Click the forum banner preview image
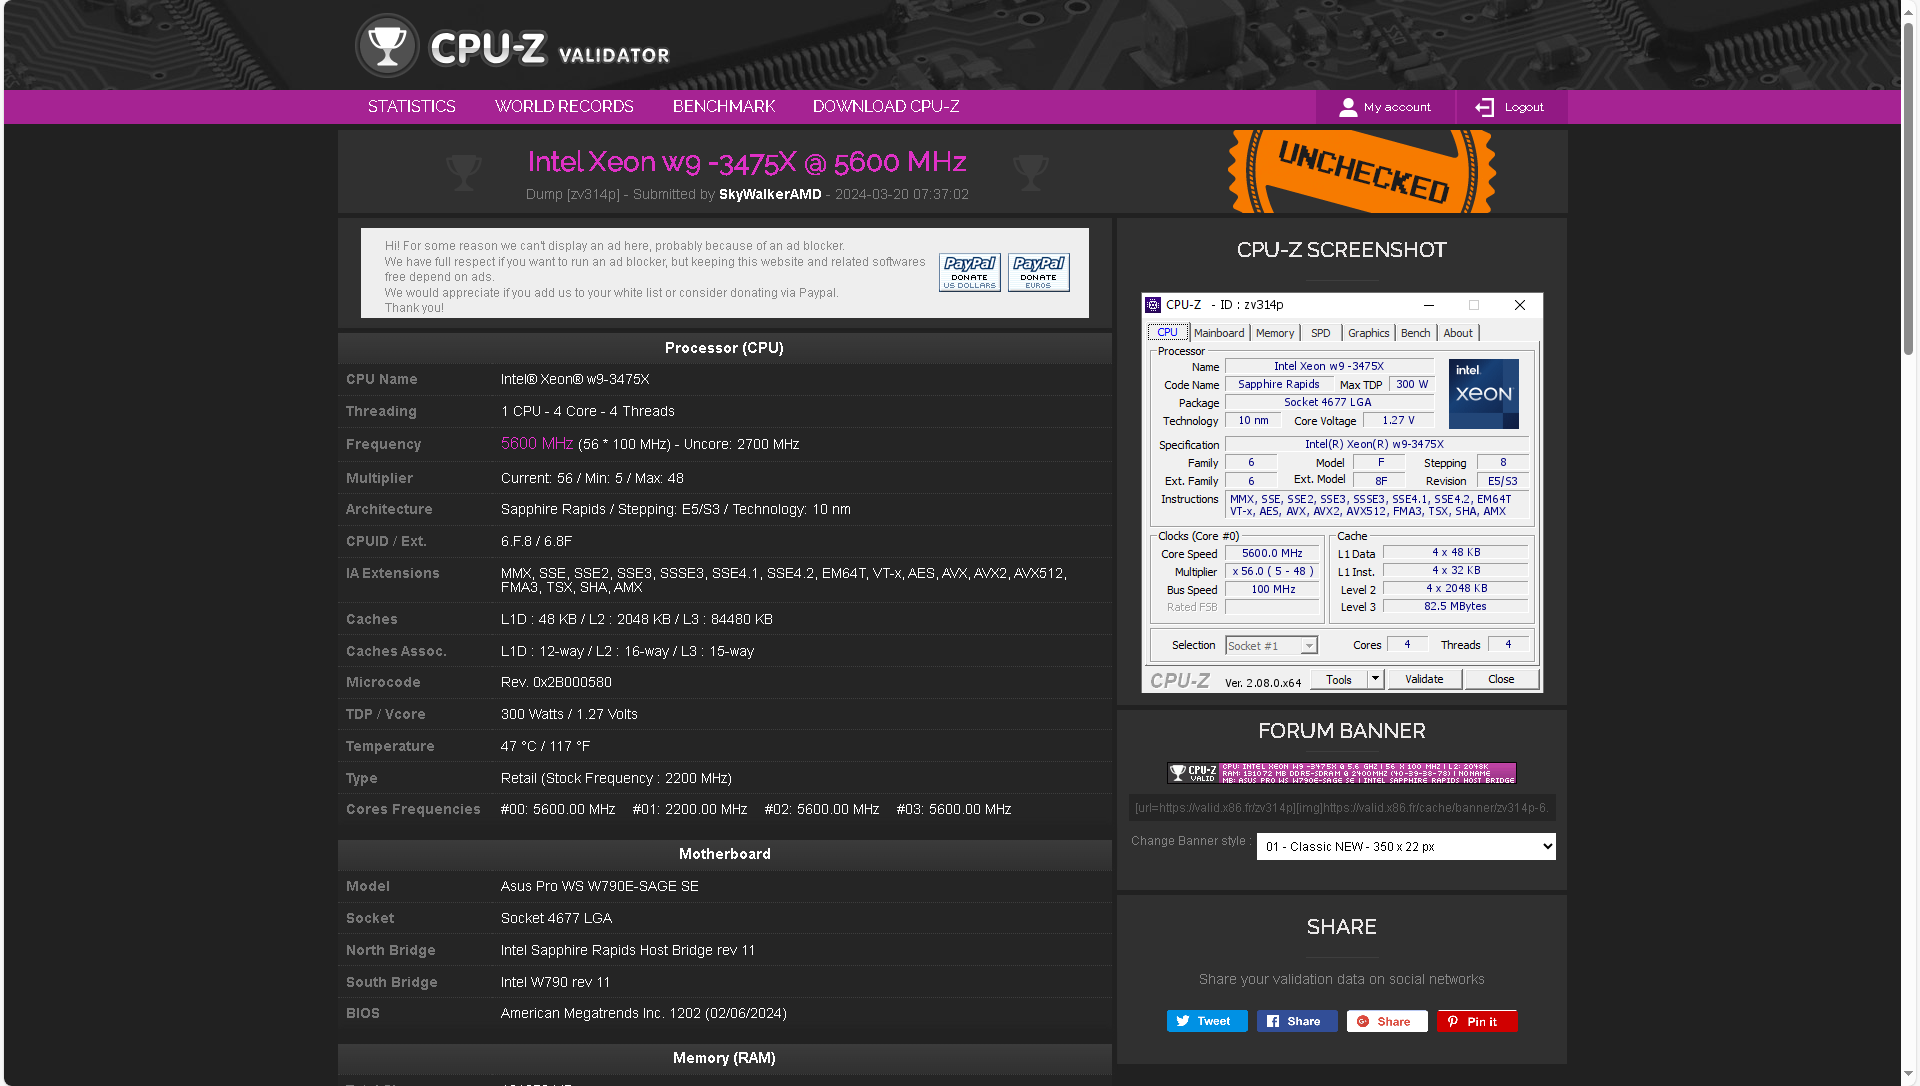The height and width of the screenshot is (1086, 1920). pos(1342,773)
